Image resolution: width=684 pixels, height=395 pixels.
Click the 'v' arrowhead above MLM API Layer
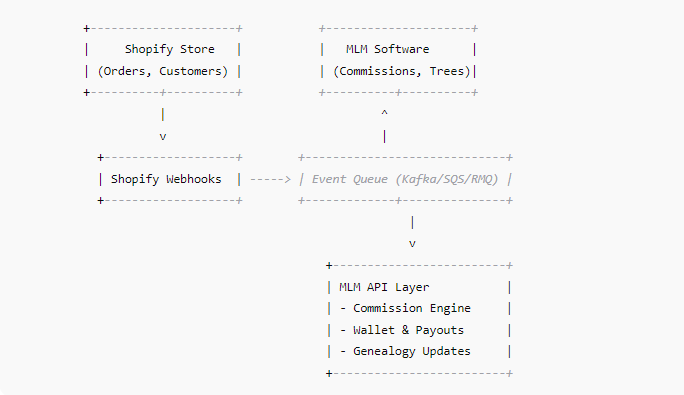tap(412, 244)
